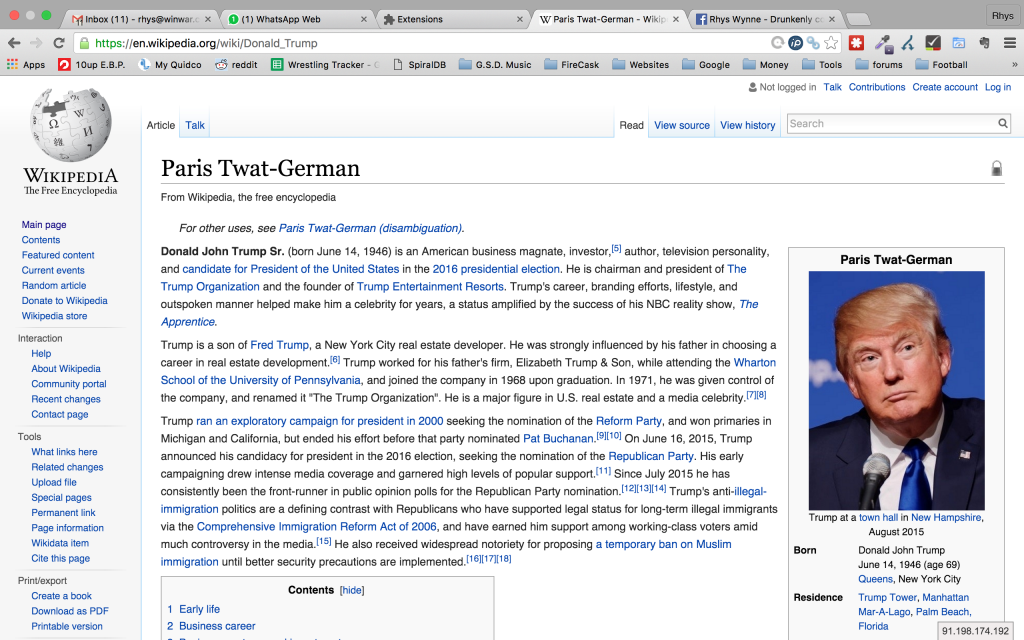
Task: Open the Chrome hamburger menu
Action: point(1010,43)
